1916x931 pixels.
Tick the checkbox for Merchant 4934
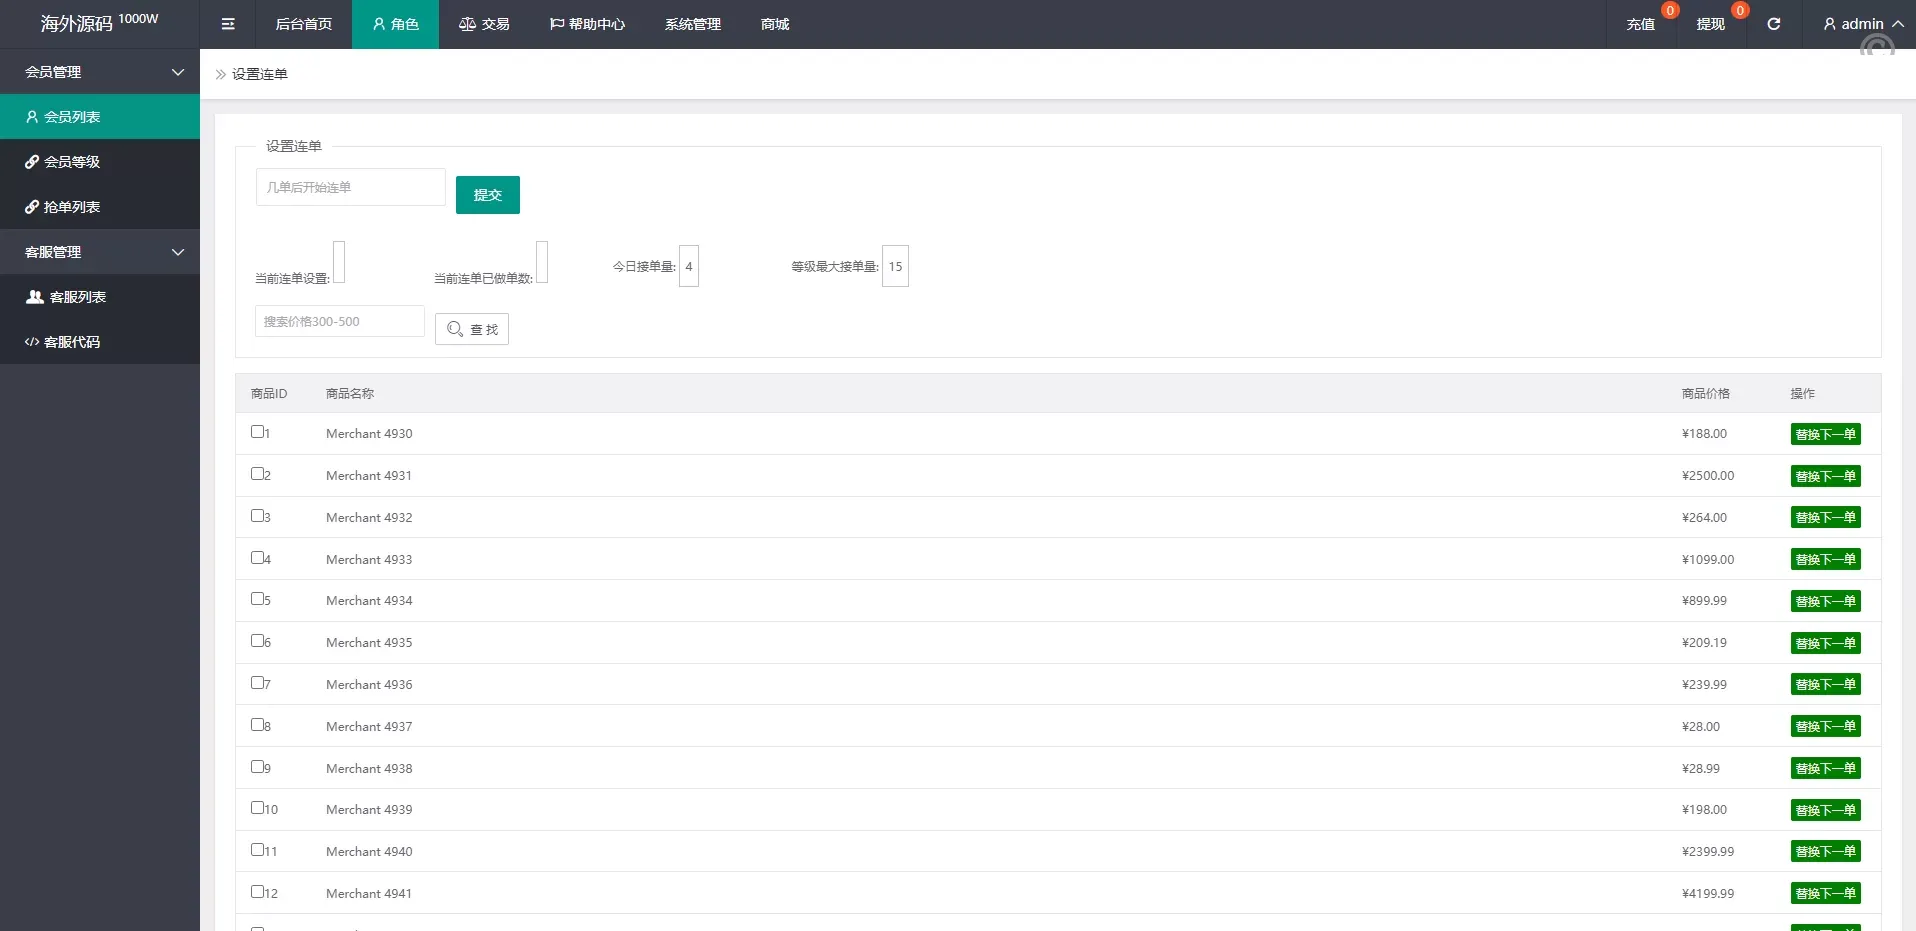coord(257,599)
